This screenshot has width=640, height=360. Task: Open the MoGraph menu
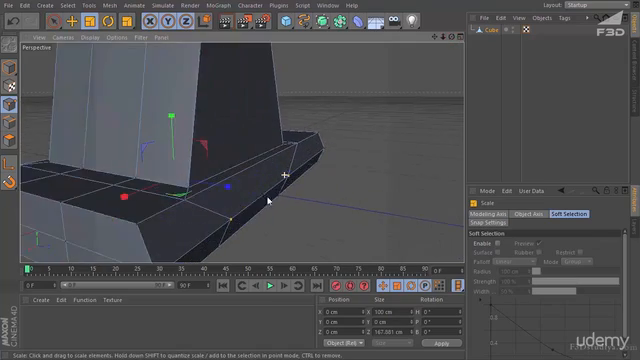(218, 5)
